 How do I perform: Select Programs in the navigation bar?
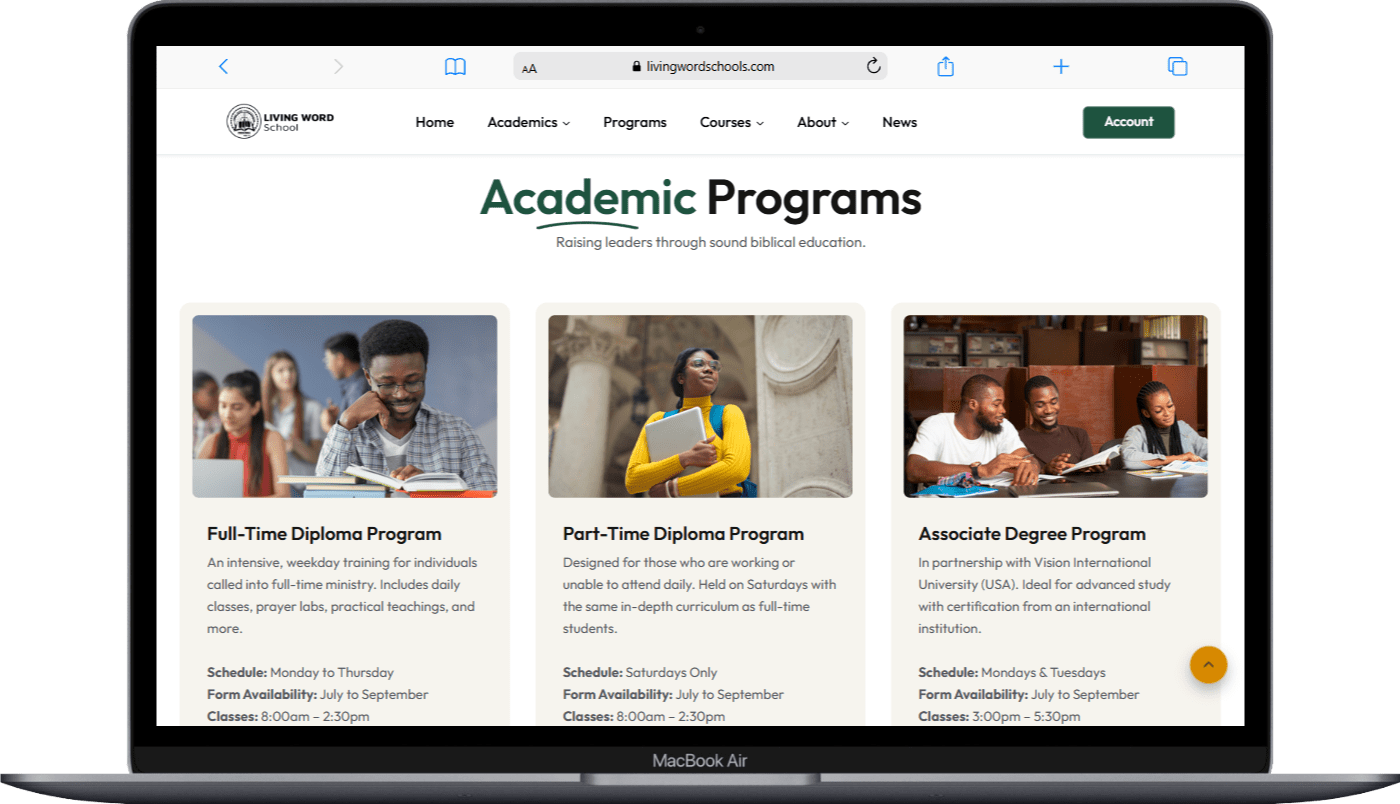tap(634, 122)
